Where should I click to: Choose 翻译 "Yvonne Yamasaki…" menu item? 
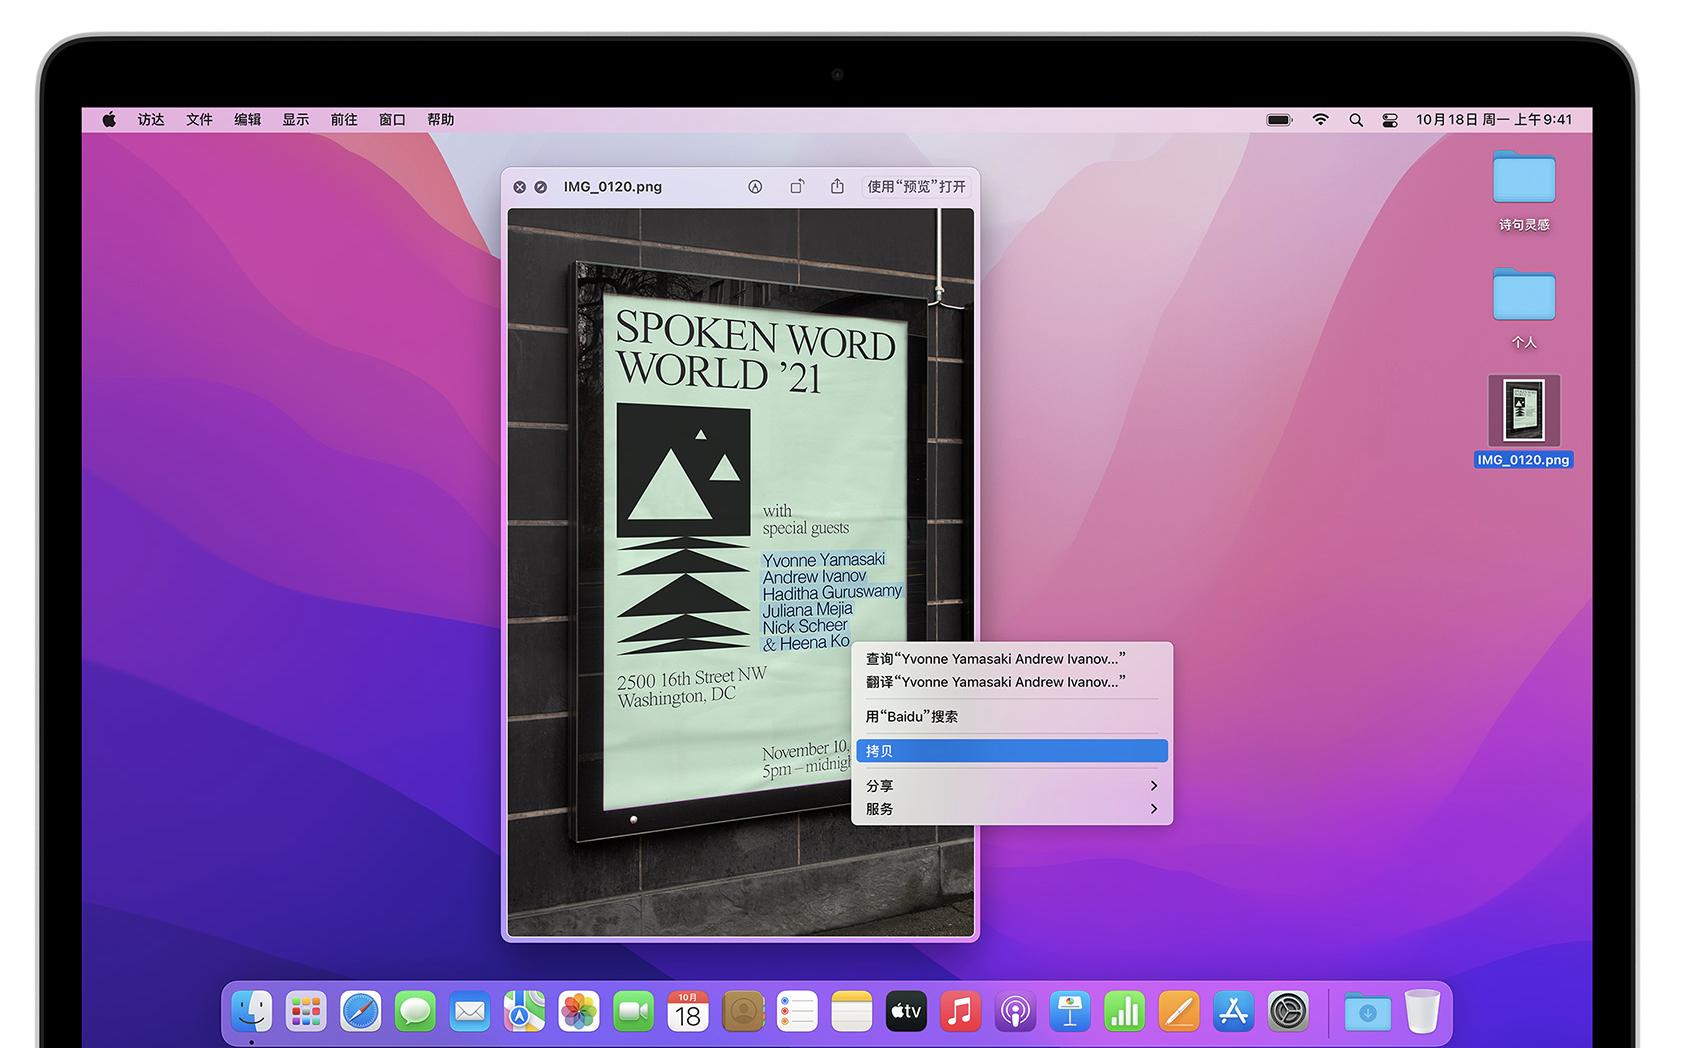point(996,682)
